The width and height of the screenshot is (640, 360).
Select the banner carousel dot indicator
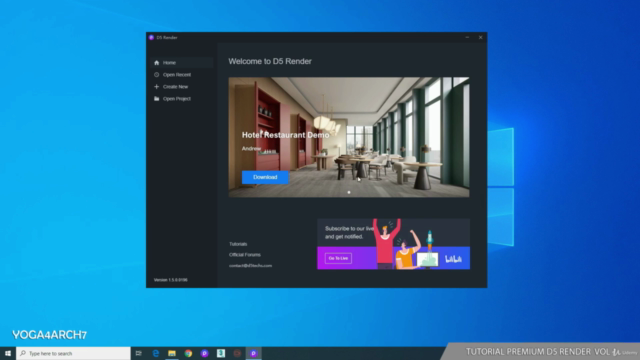tap(349, 192)
